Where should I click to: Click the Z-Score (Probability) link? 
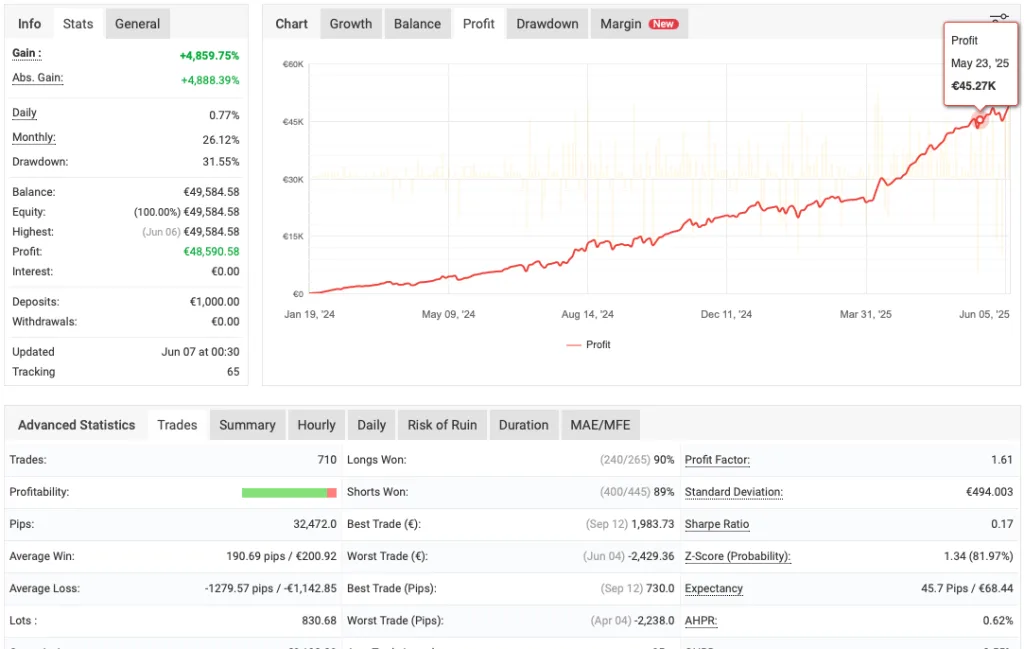coord(737,556)
